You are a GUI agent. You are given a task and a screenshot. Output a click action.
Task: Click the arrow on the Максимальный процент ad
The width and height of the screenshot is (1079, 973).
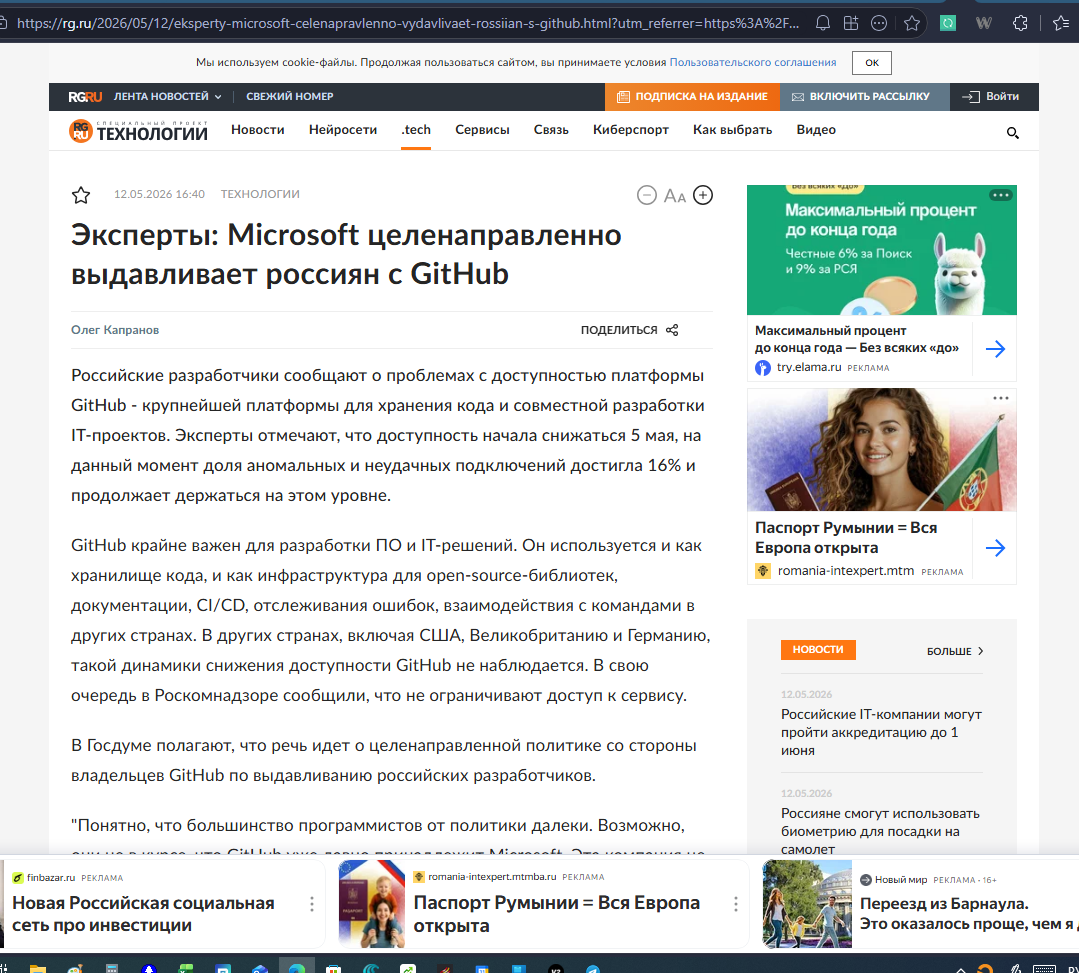click(x=995, y=349)
